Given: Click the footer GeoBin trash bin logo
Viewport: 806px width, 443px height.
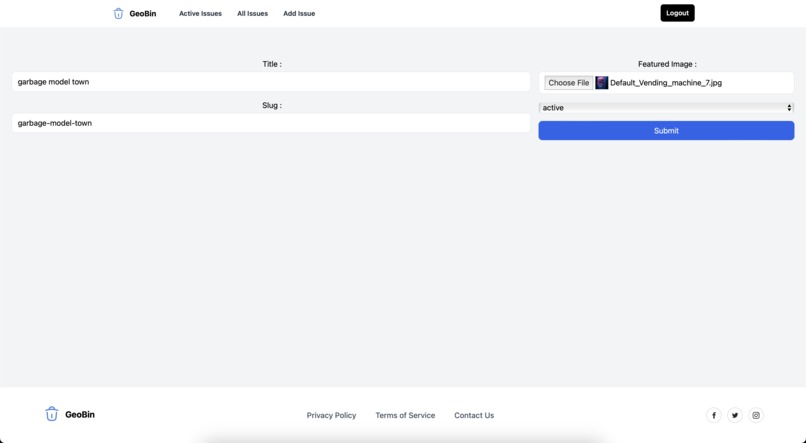Looking at the screenshot, I should coord(51,414).
